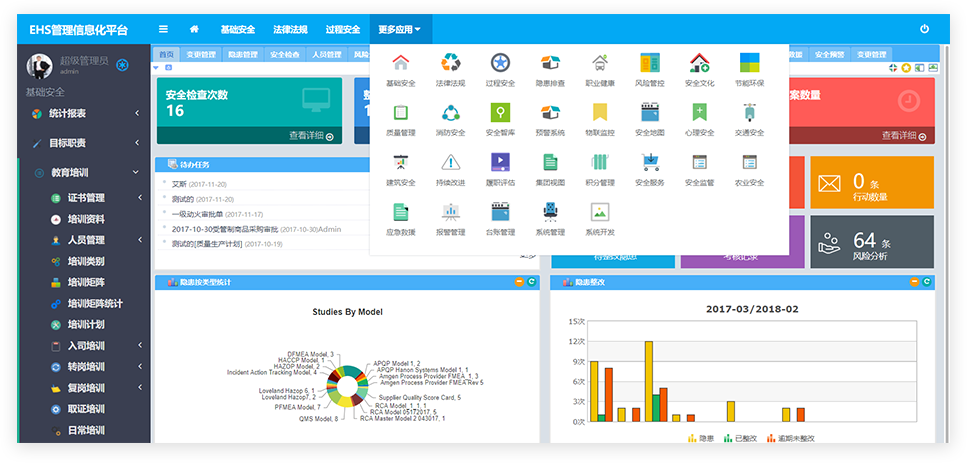Click the power icon in top bar
967x463 pixels.
(924, 30)
